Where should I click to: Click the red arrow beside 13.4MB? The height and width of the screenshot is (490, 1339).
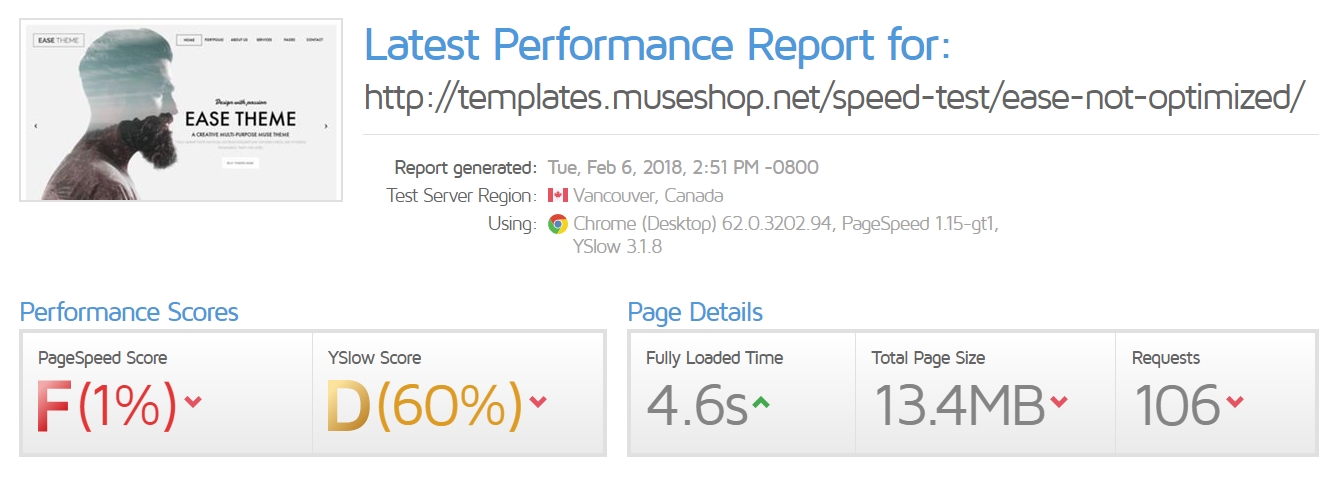tap(1059, 402)
